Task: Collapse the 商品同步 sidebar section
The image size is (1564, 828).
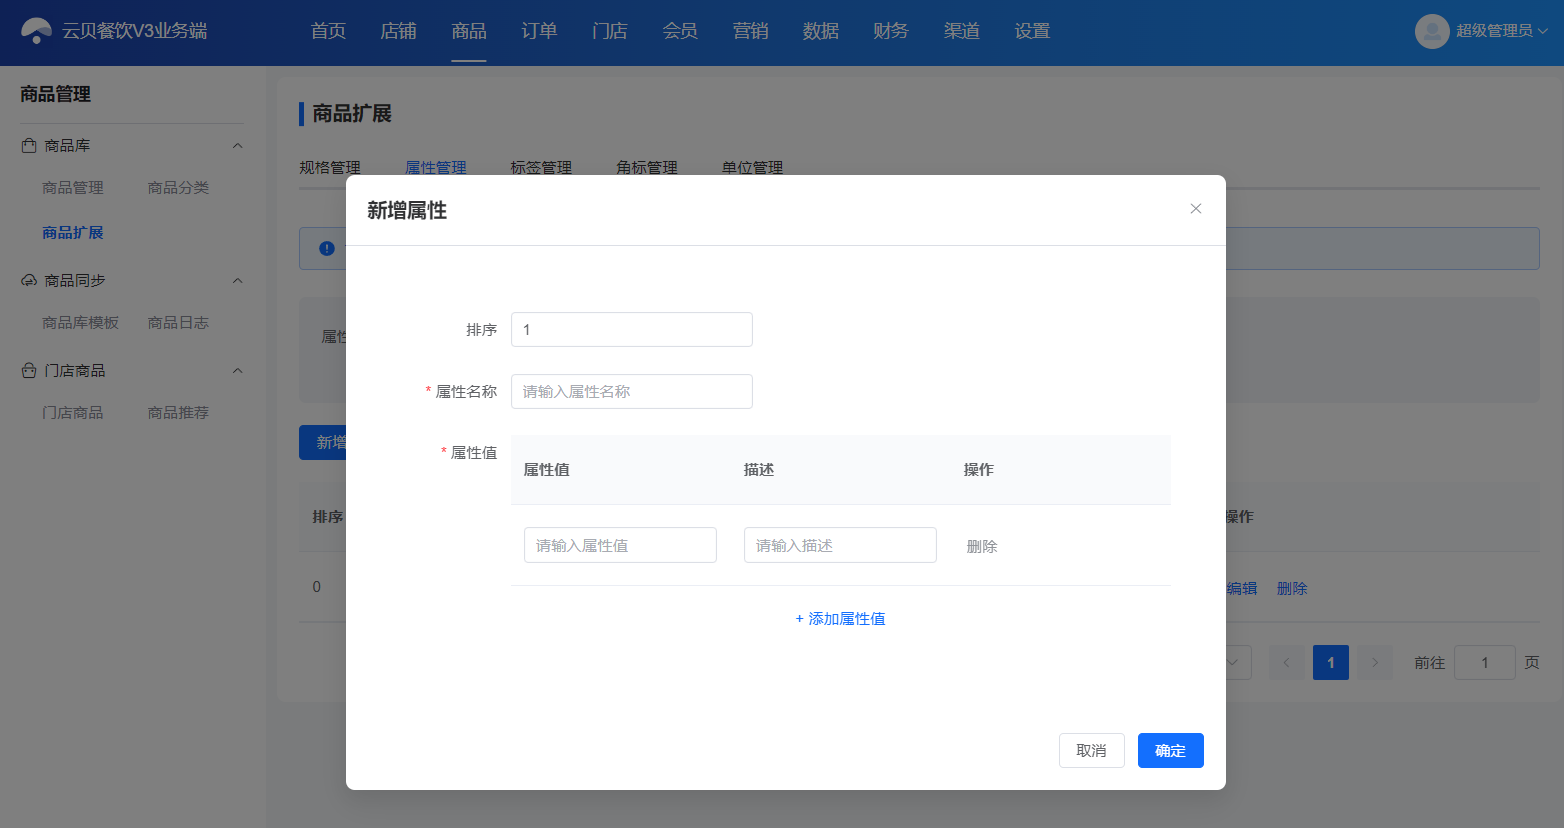Action: click(x=238, y=281)
